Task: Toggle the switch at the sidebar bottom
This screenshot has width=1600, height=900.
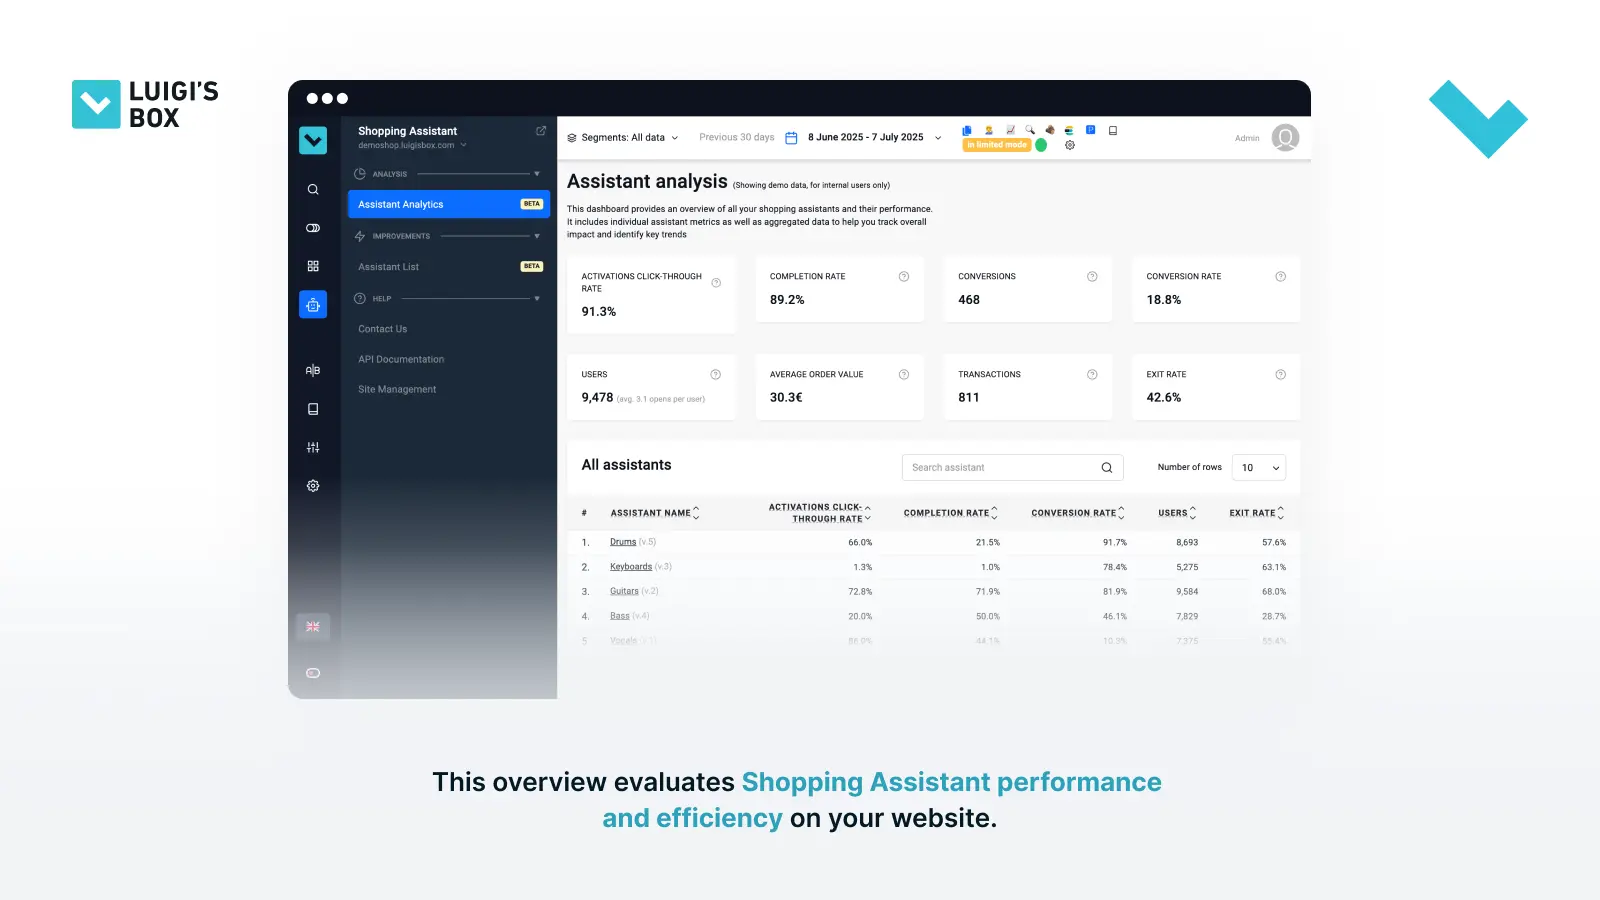Action: click(x=313, y=673)
